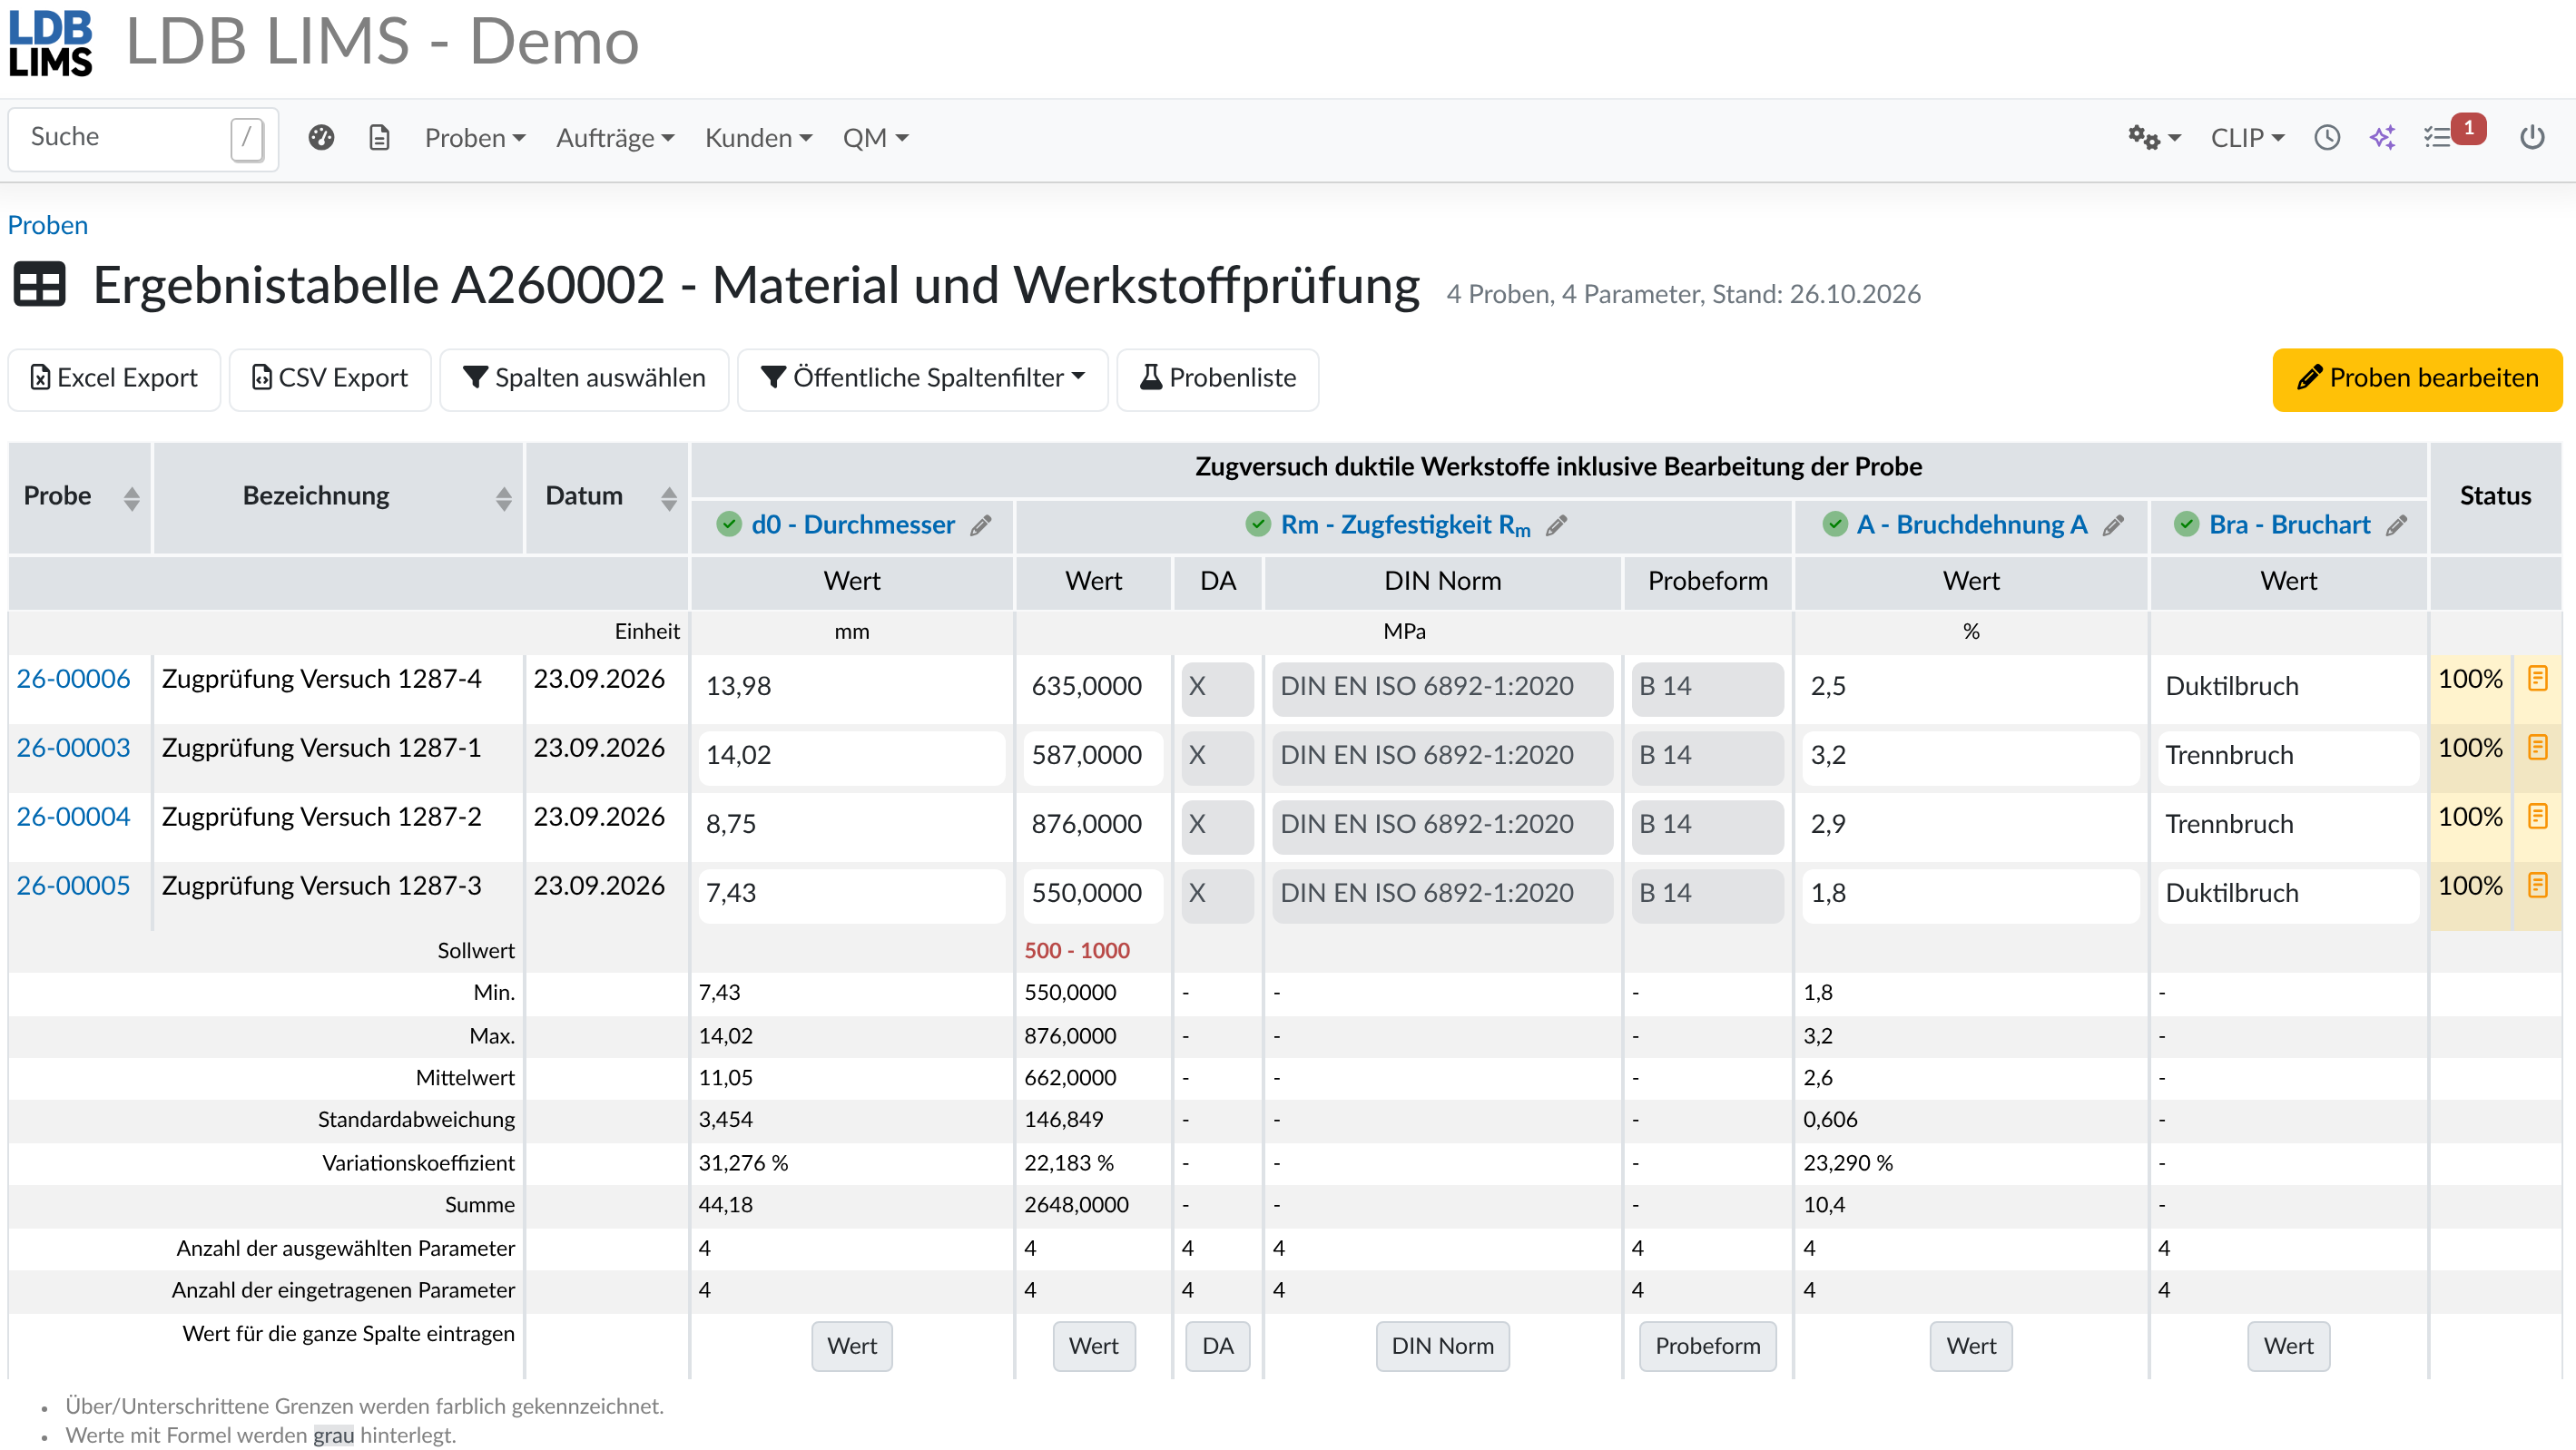Image resolution: width=2576 pixels, height=1450 pixels.
Task: Click Proben bearbeiten button
Action: coord(2417,379)
